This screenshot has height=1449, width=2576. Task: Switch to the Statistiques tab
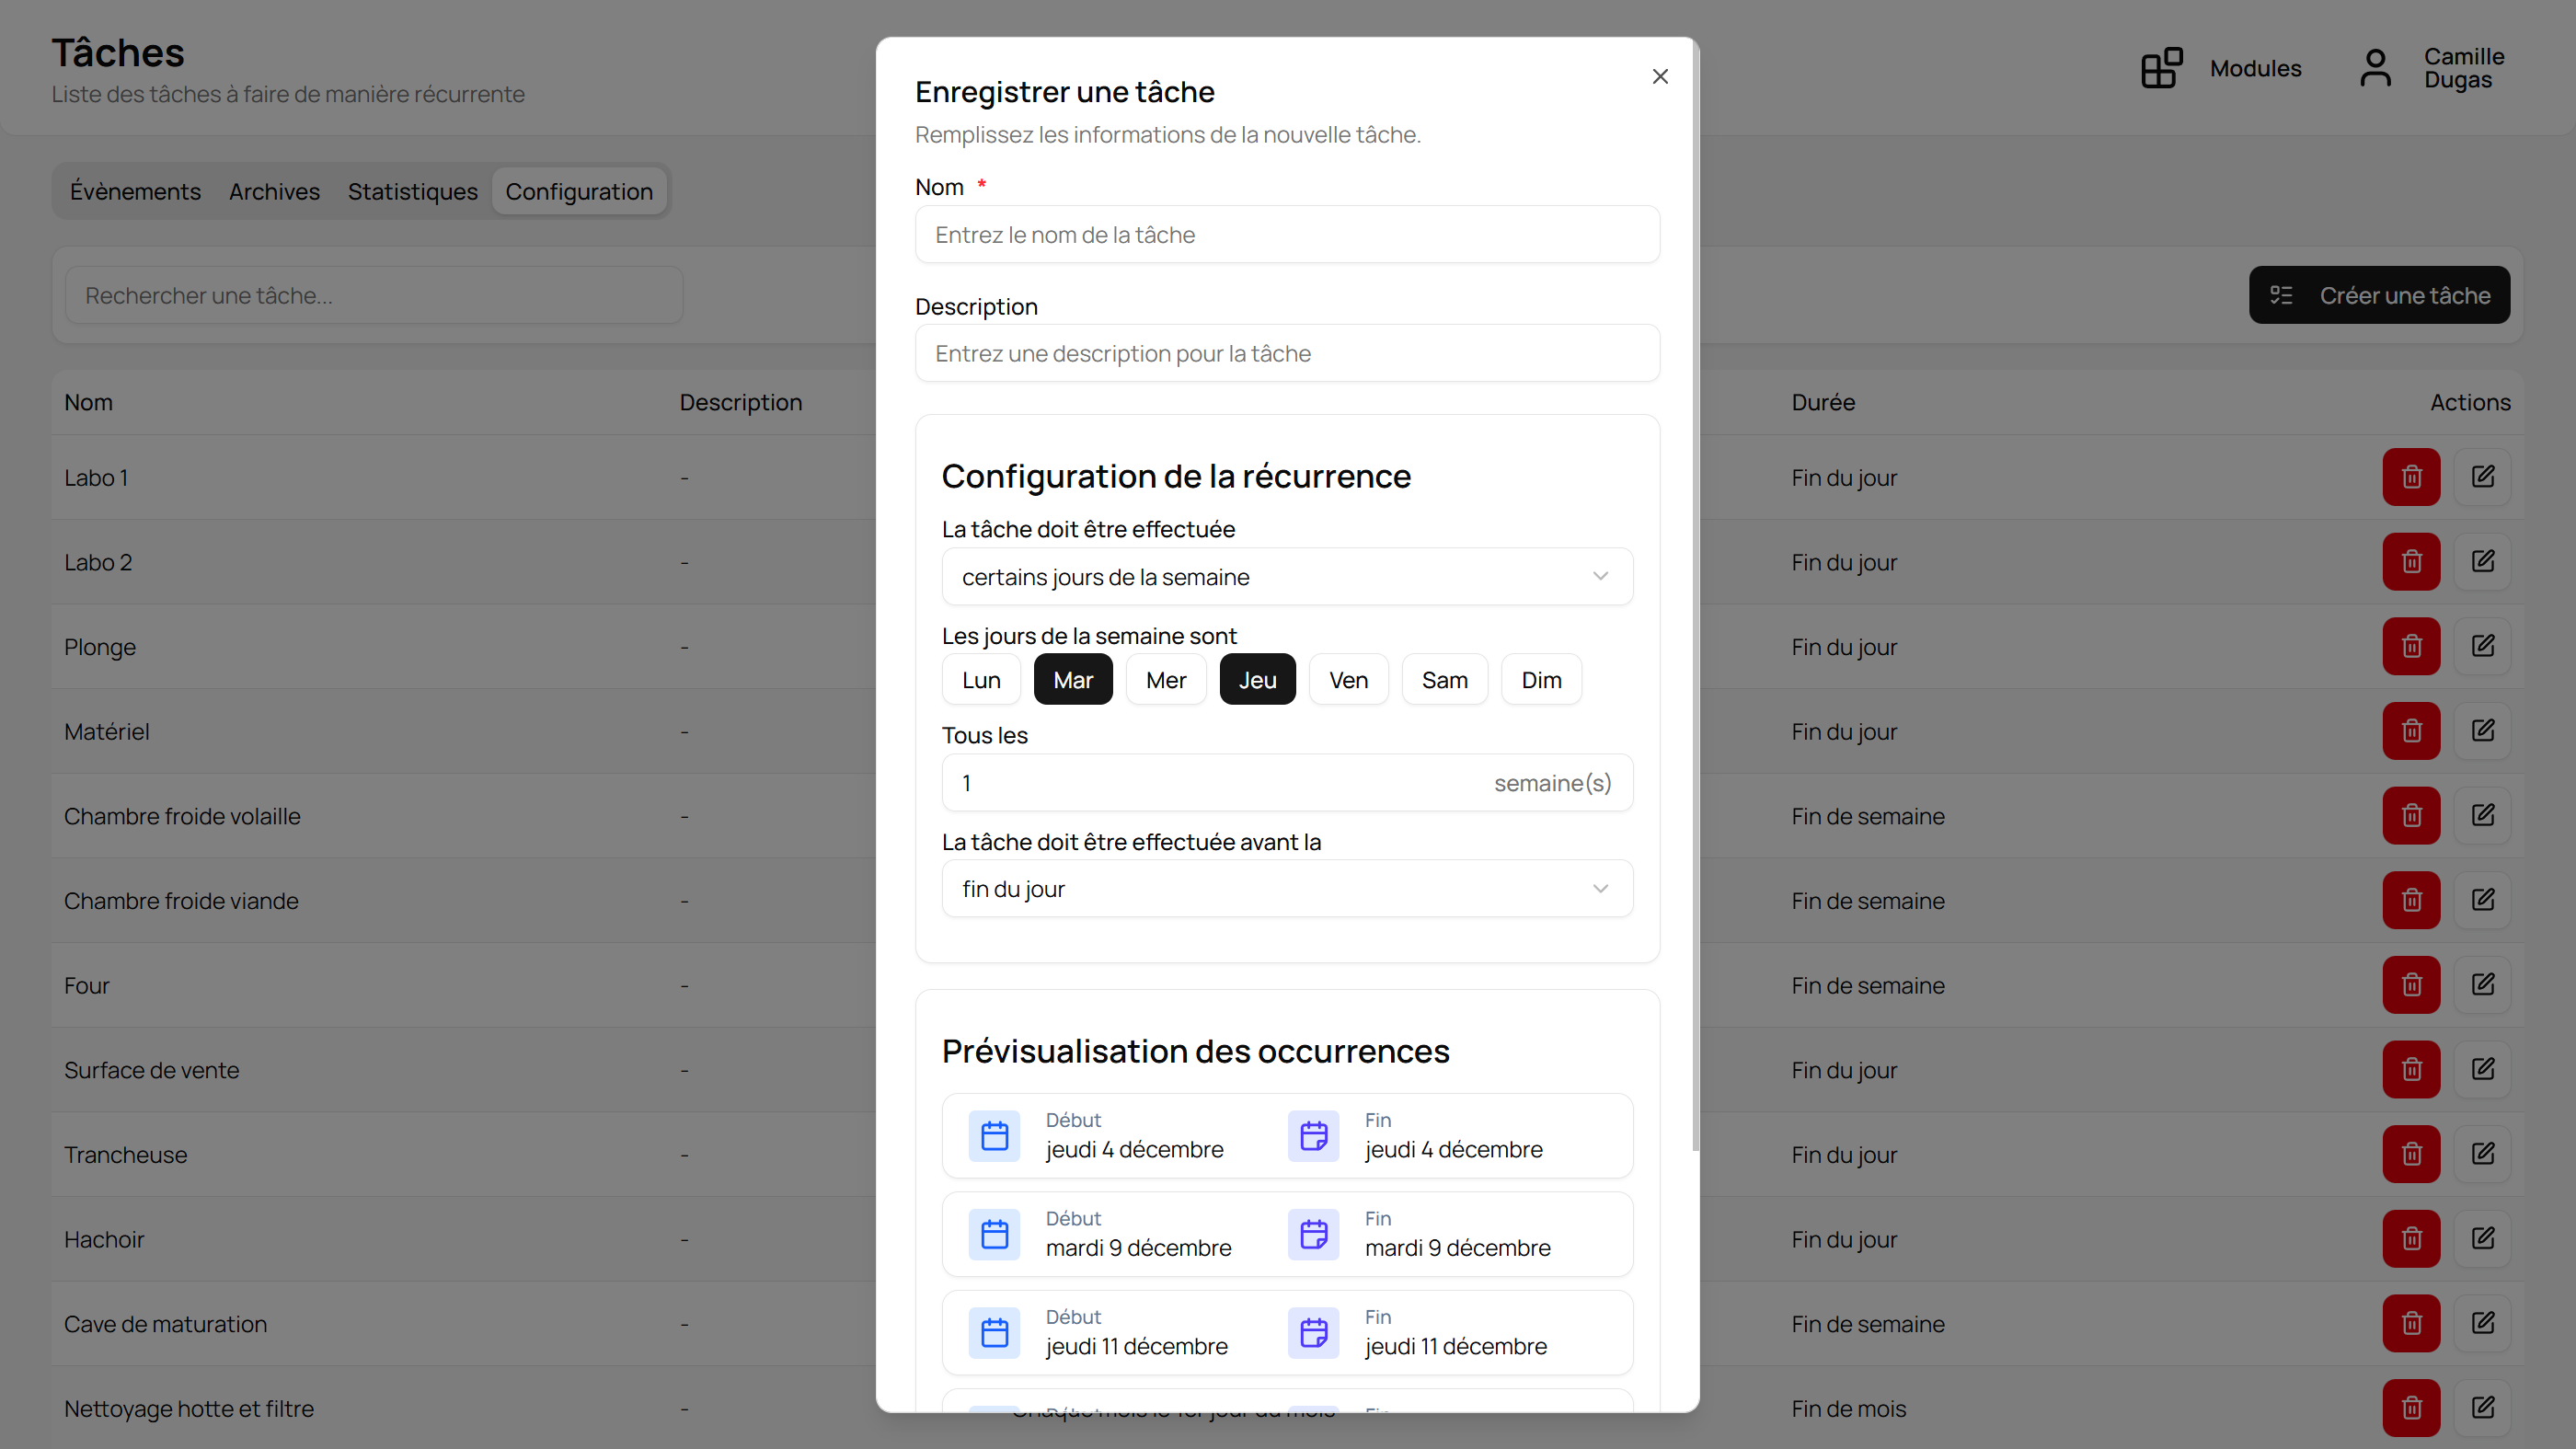pos(412,191)
